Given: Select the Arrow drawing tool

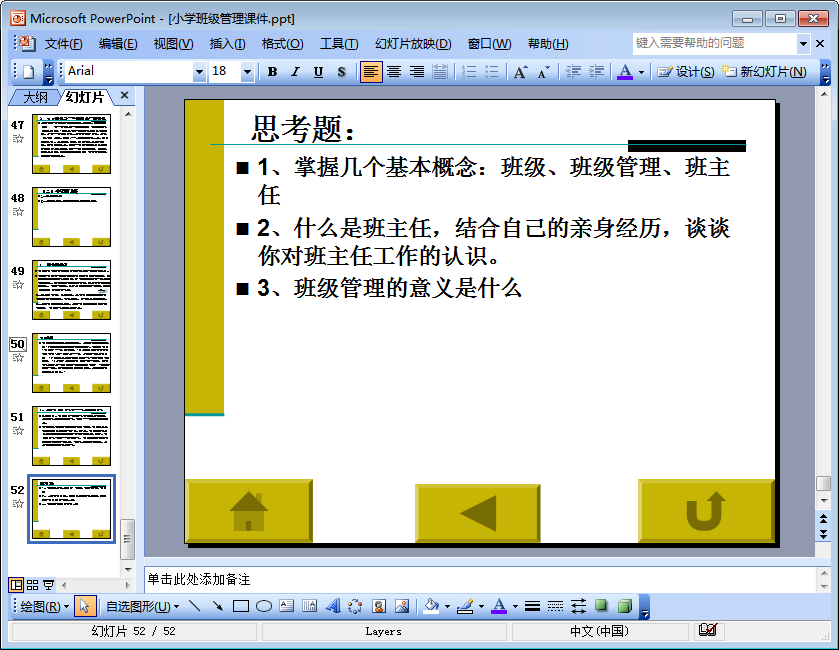Looking at the screenshot, I should point(217,606).
